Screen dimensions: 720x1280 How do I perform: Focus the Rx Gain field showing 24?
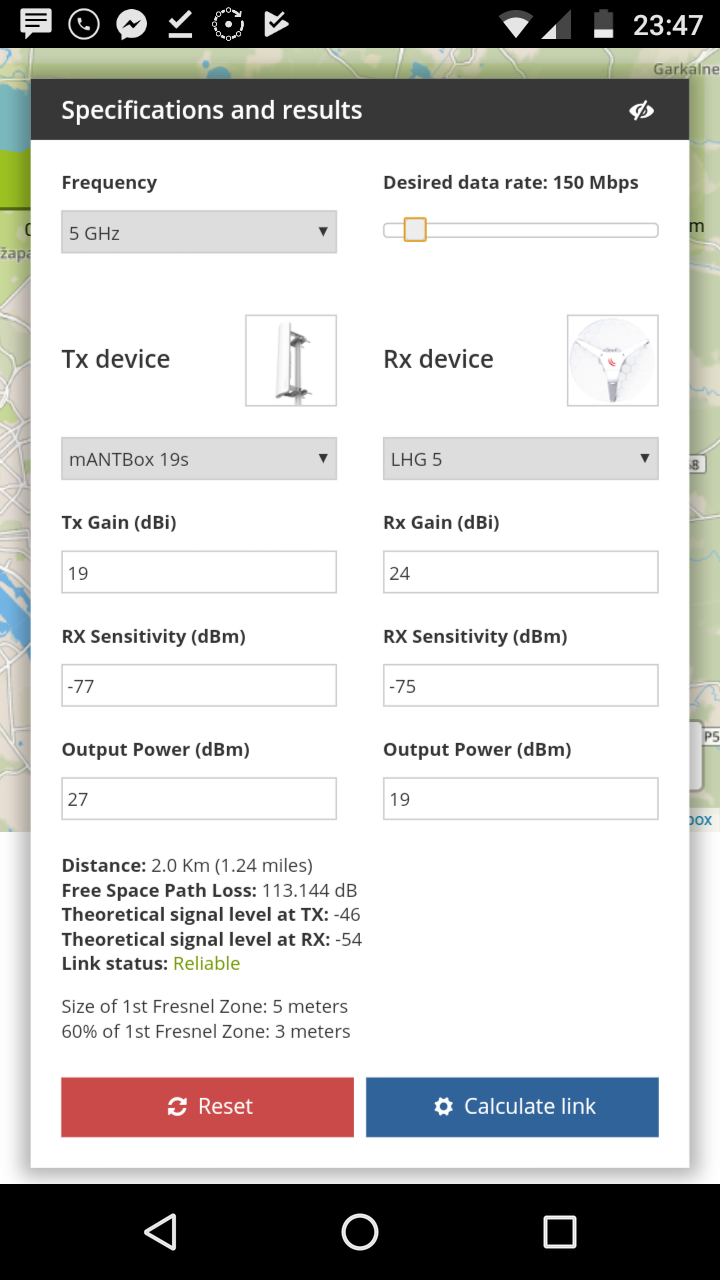(521, 572)
